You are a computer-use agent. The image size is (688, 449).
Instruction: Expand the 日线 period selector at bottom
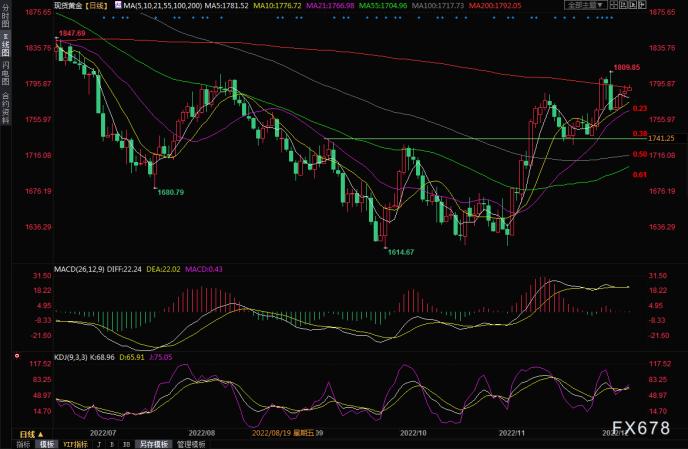point(32,434)
